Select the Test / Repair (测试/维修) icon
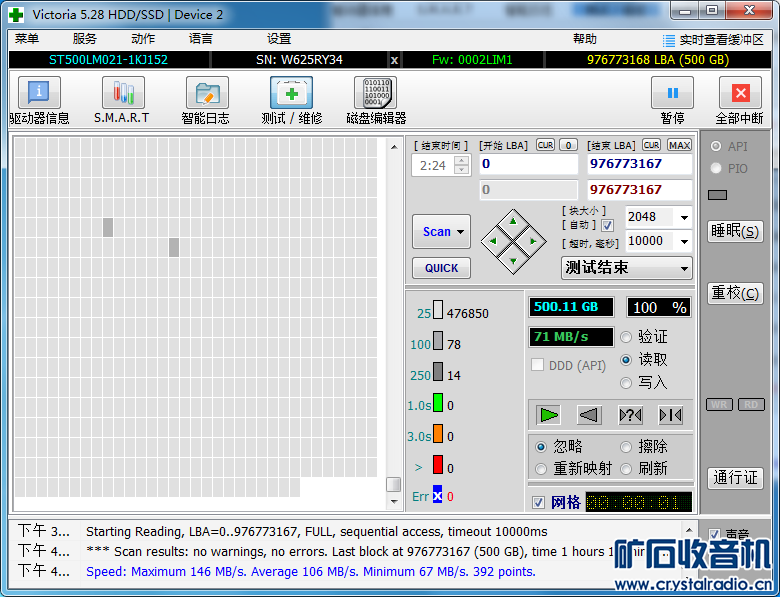 [292, 93]
